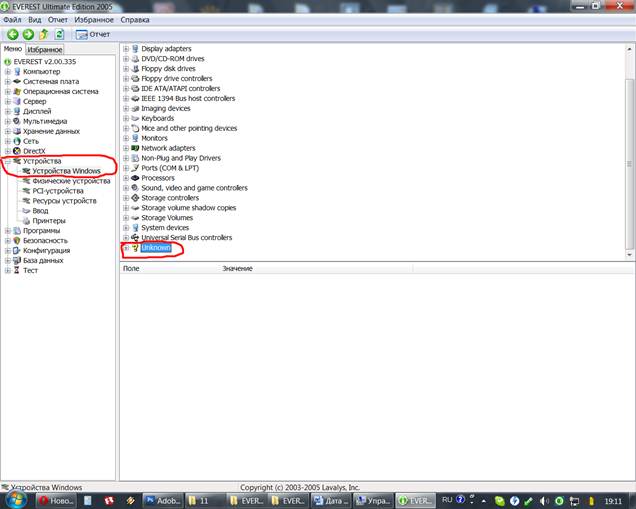This screenshot has width=636, height=509.
Task: Open the Справка menu
Action: click(134, 20)
